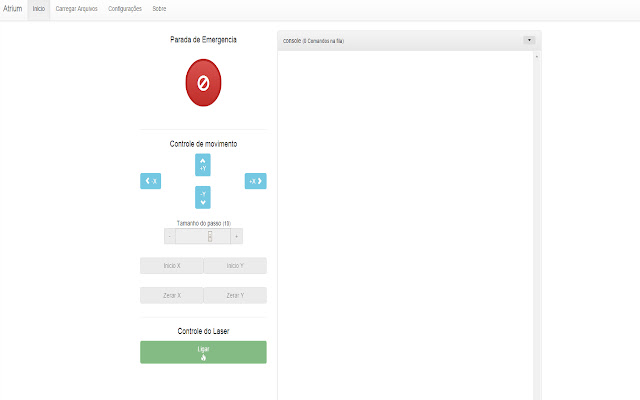
Task: Click the Atrium brand link
Action: pos(13,9)
